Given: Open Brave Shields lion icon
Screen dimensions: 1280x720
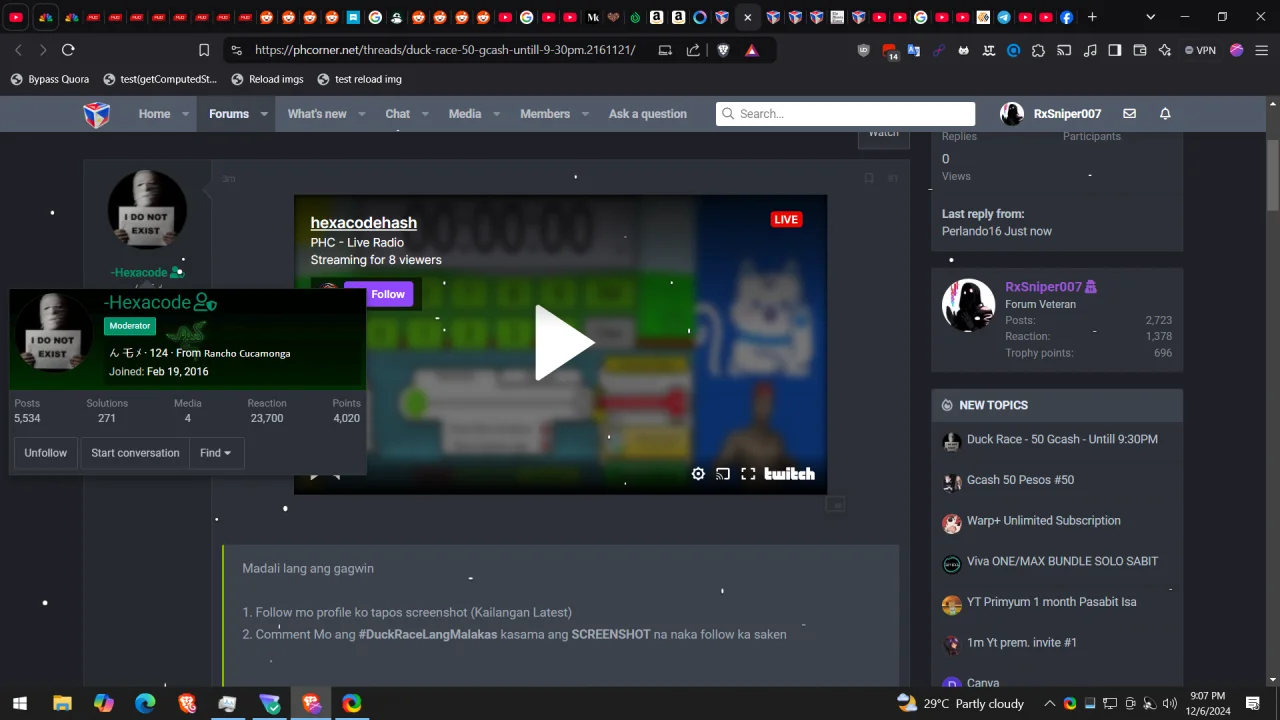Looking at the screenshot, I should point(723,50).
